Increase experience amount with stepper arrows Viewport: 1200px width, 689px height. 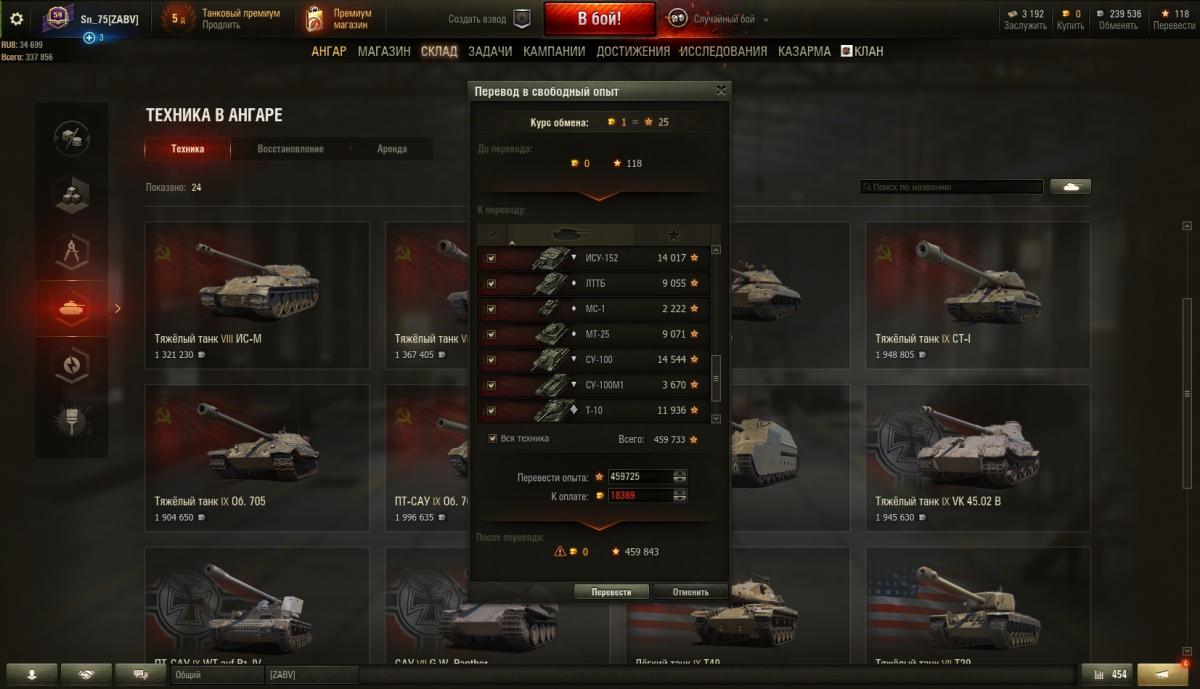pos(680,473)
